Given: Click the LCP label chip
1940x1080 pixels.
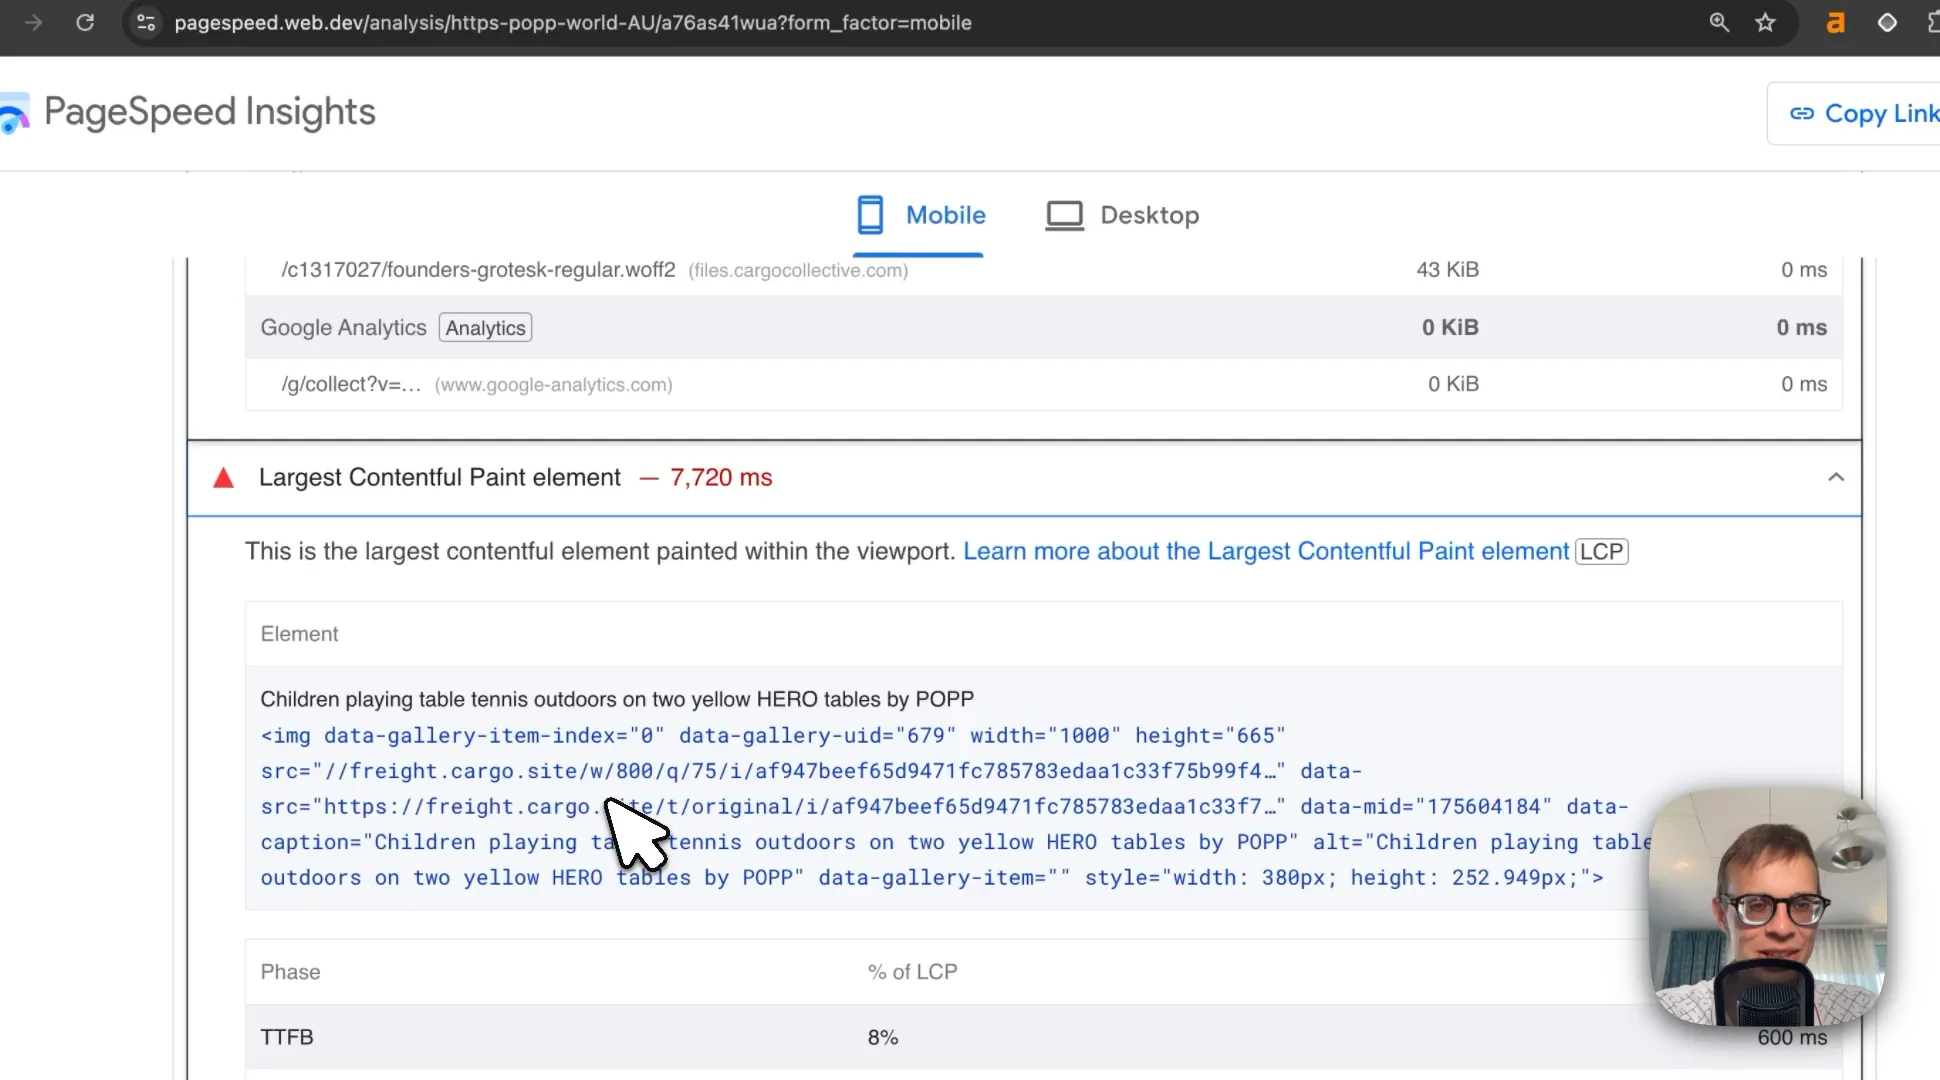Looking at the screenshot, I should [1601, 552].
